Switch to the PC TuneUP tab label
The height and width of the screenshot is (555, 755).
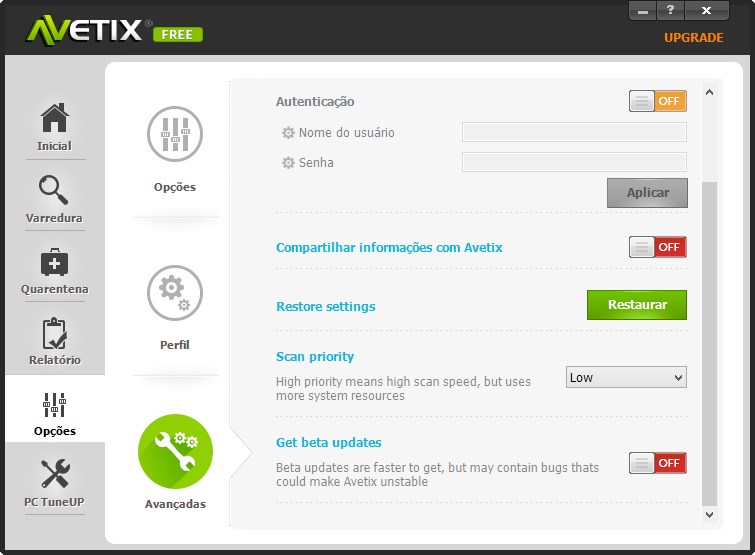(54, 502)
